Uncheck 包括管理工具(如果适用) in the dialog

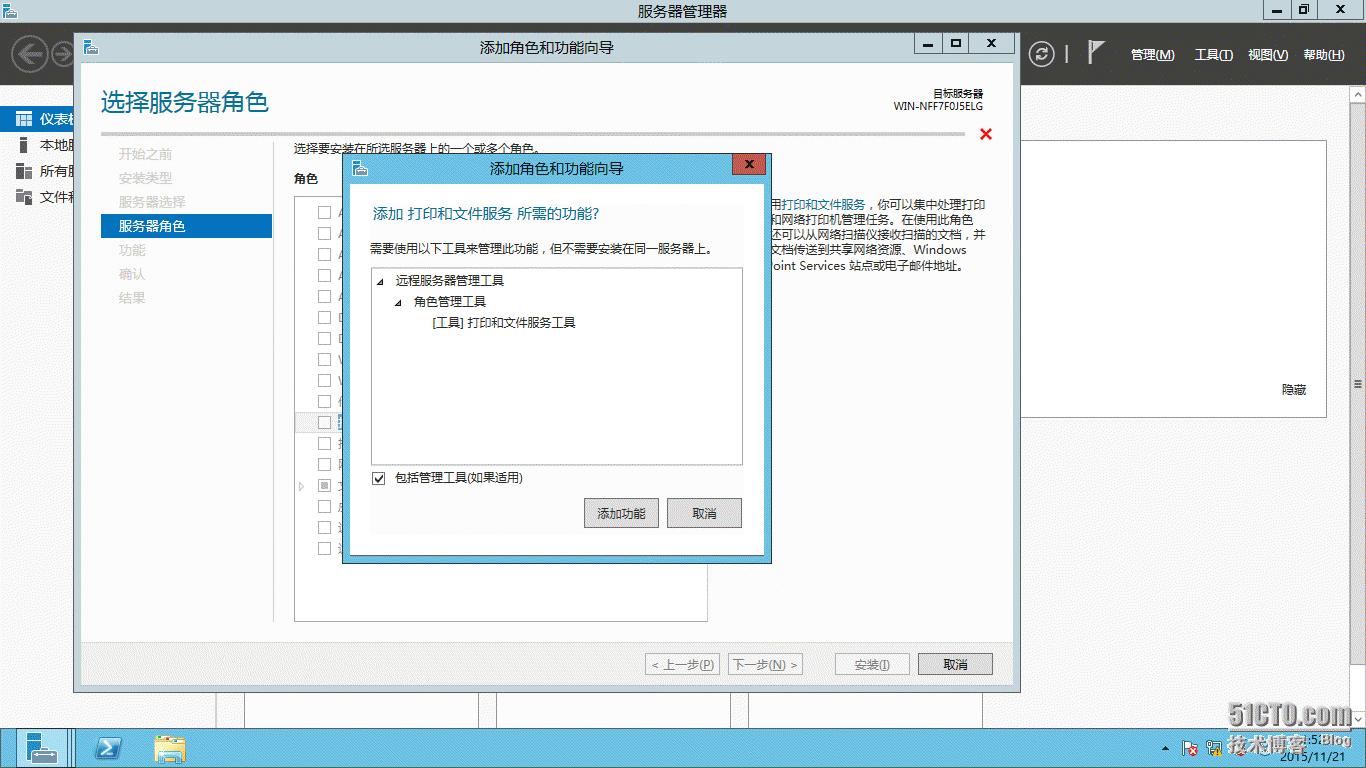378,478
